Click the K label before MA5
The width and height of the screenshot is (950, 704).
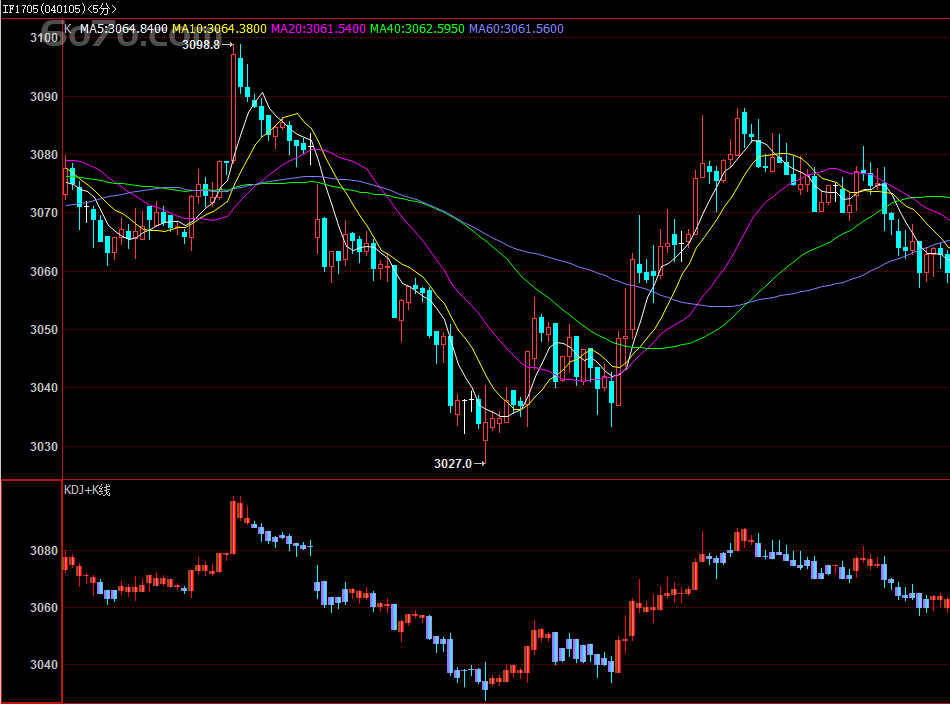coord(68,28)
